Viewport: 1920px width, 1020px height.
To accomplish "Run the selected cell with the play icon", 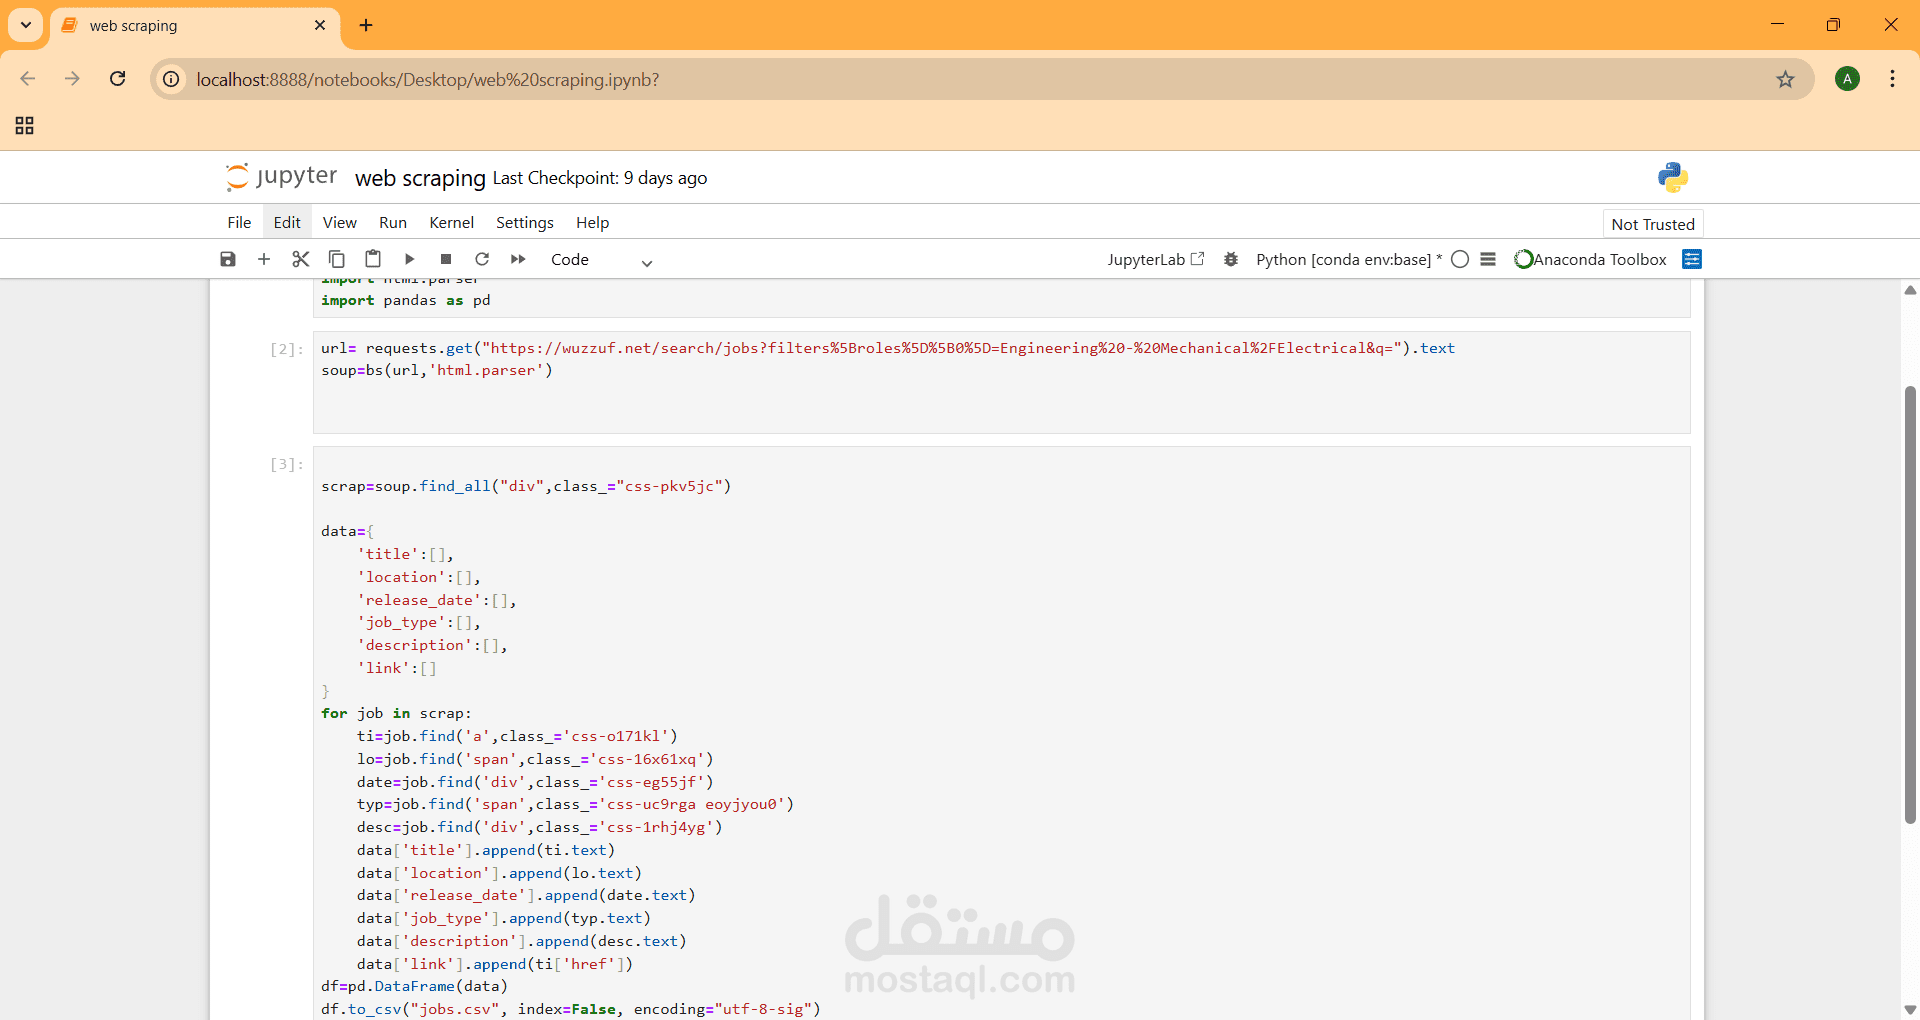I will click(x=409, y=259).
